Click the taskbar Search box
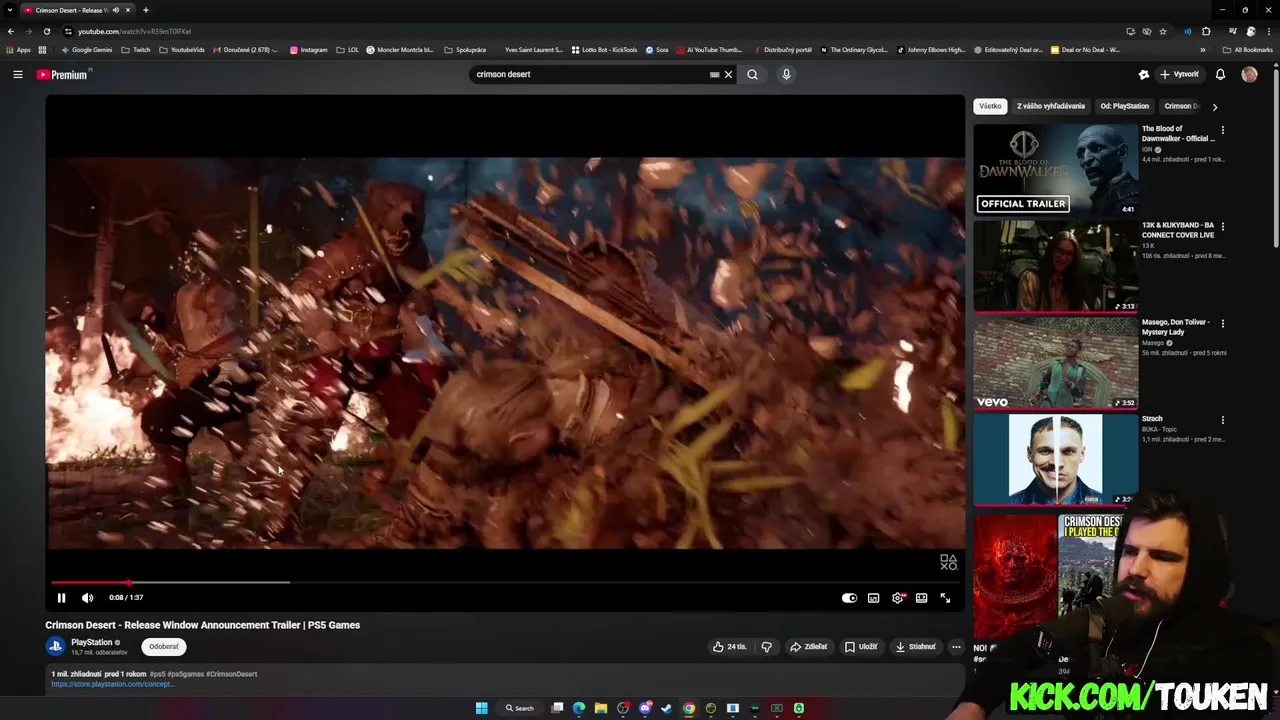Screen dimensions: 1280x720 coord(519,708)
